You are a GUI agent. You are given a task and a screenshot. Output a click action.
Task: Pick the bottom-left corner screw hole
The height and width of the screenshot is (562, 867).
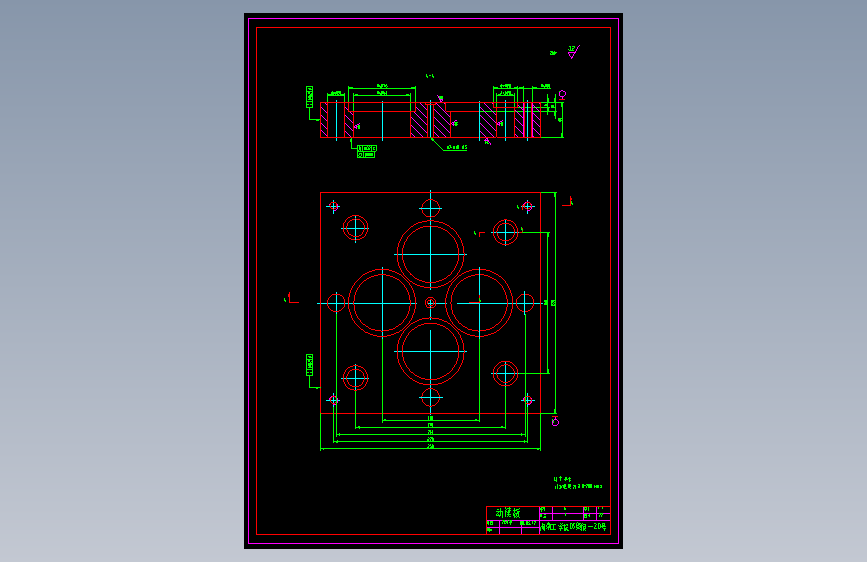pos(333,399)
